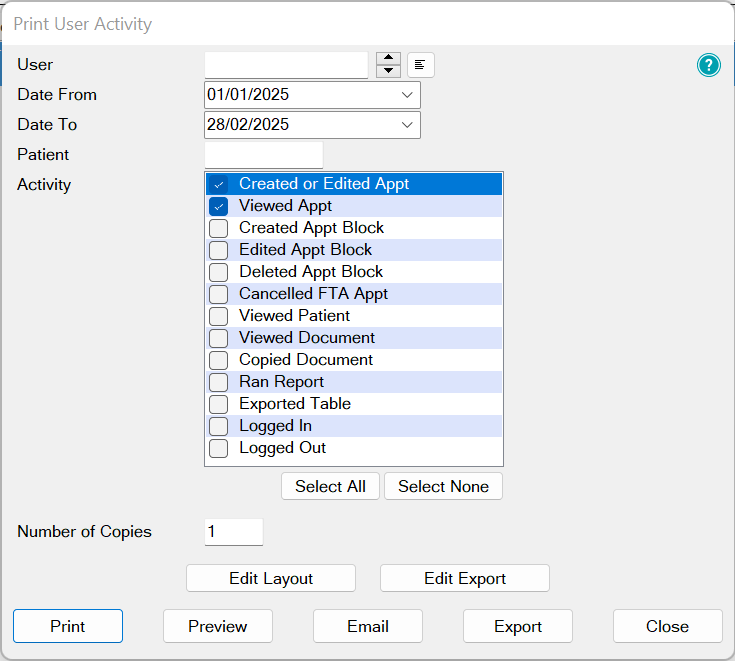The image size is (735, 661).
Task: Enable the Deleted Appt Block checkbox
Action: [219, 272]
